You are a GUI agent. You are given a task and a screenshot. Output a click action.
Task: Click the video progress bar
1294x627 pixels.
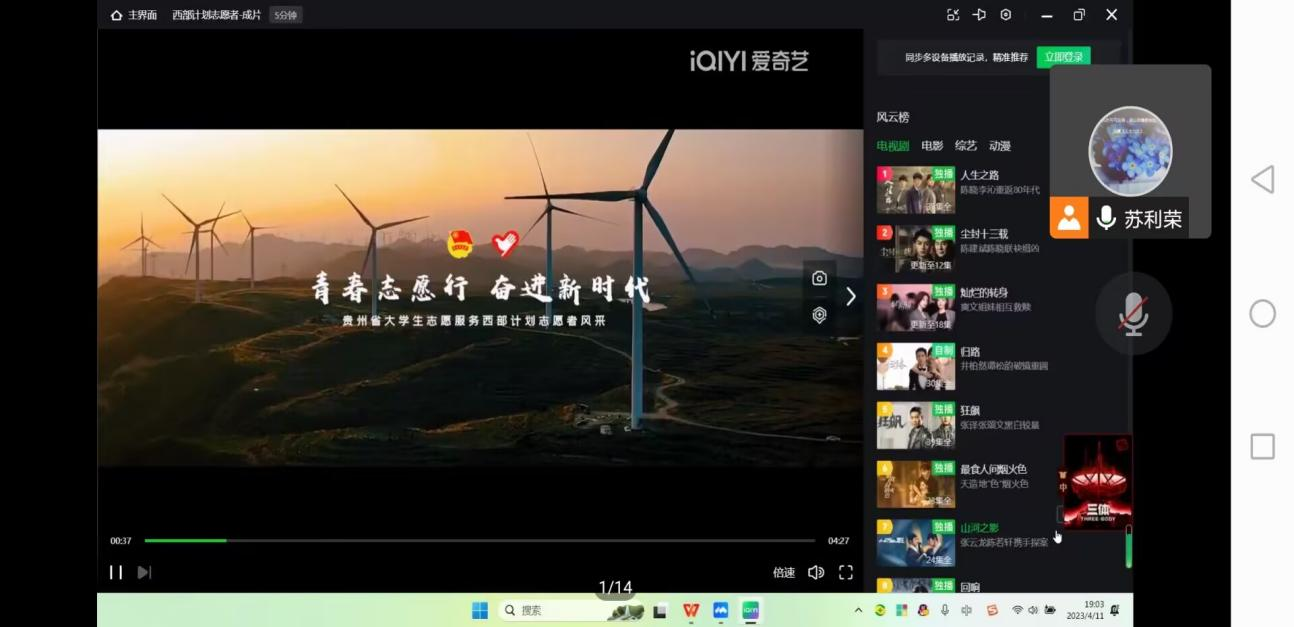point(480,541)
